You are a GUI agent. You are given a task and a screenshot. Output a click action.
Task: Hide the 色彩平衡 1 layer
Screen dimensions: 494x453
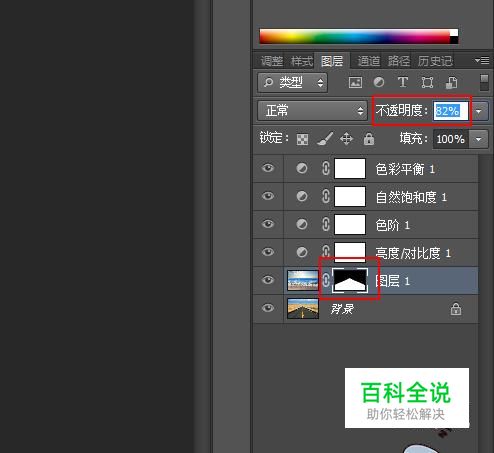pos(268,168)
